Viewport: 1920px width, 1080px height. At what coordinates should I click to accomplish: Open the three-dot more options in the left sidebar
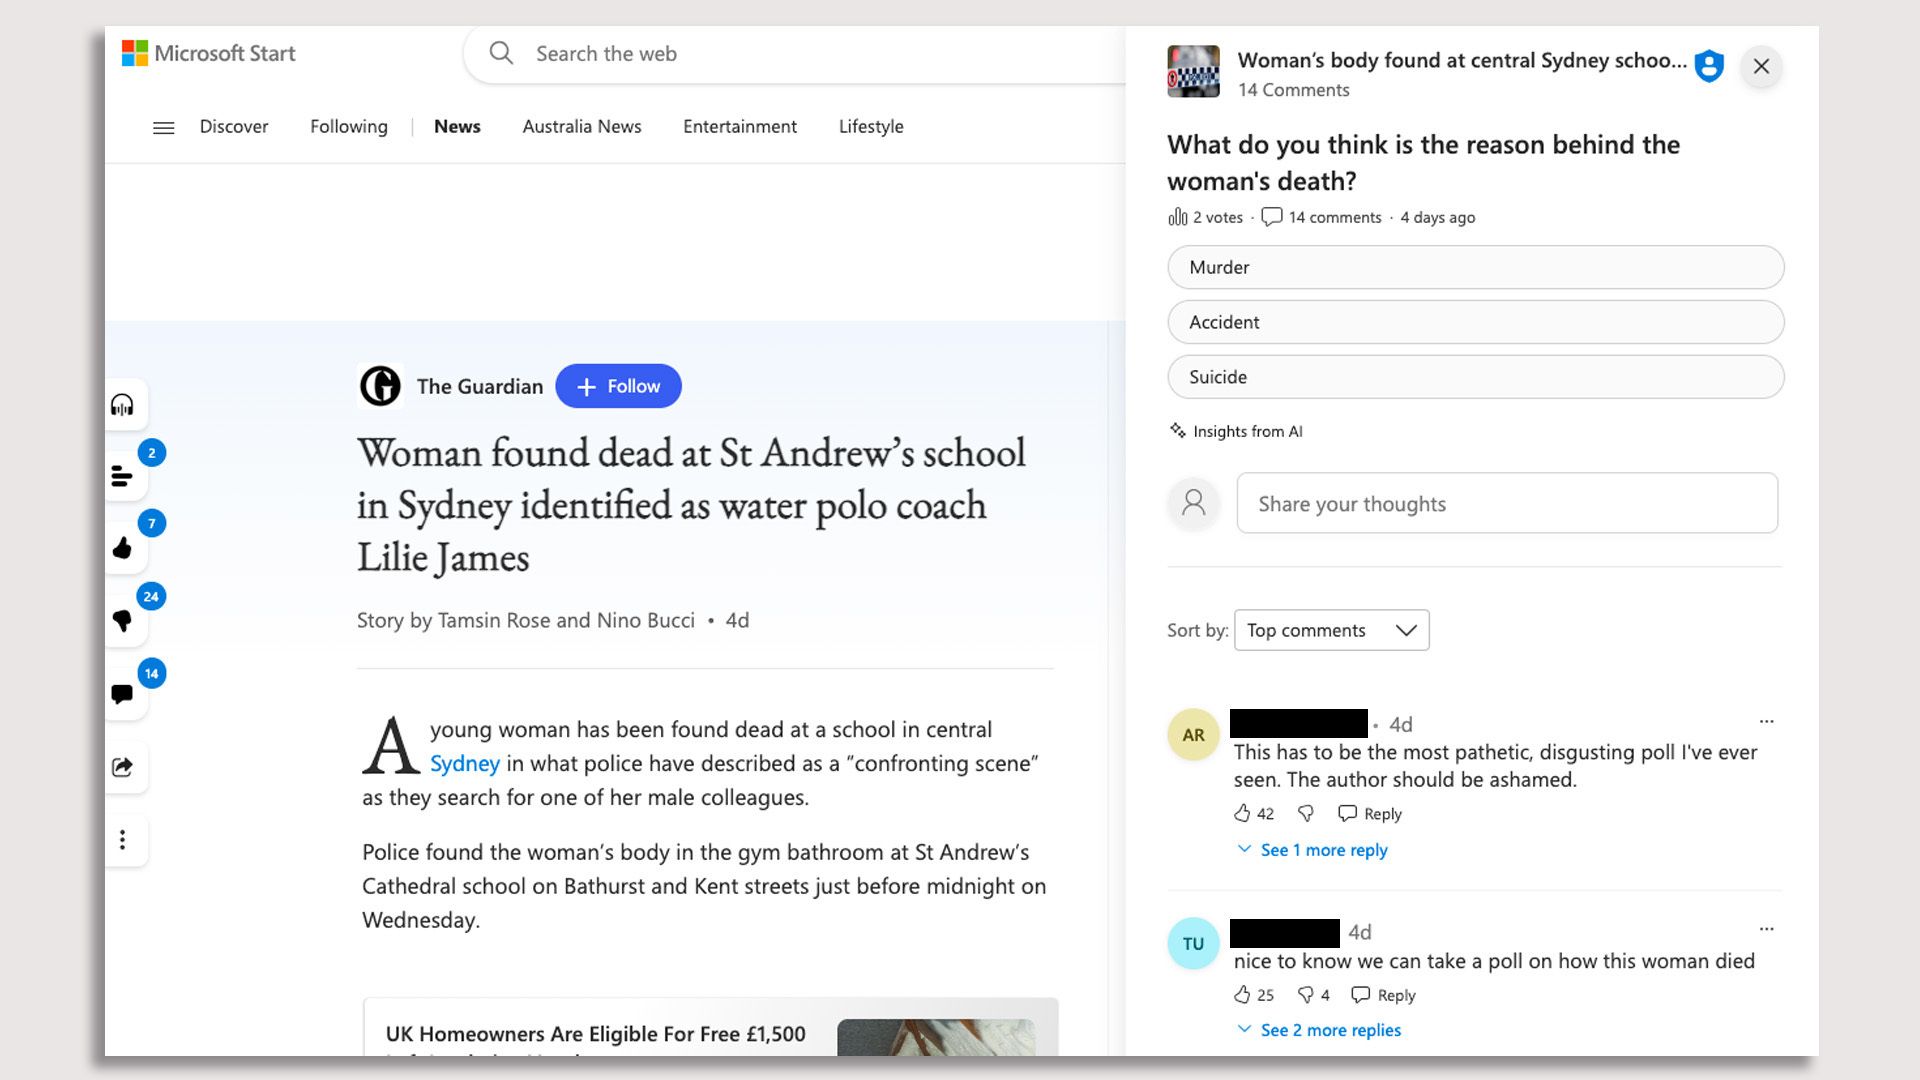click(x=122, y=840)
